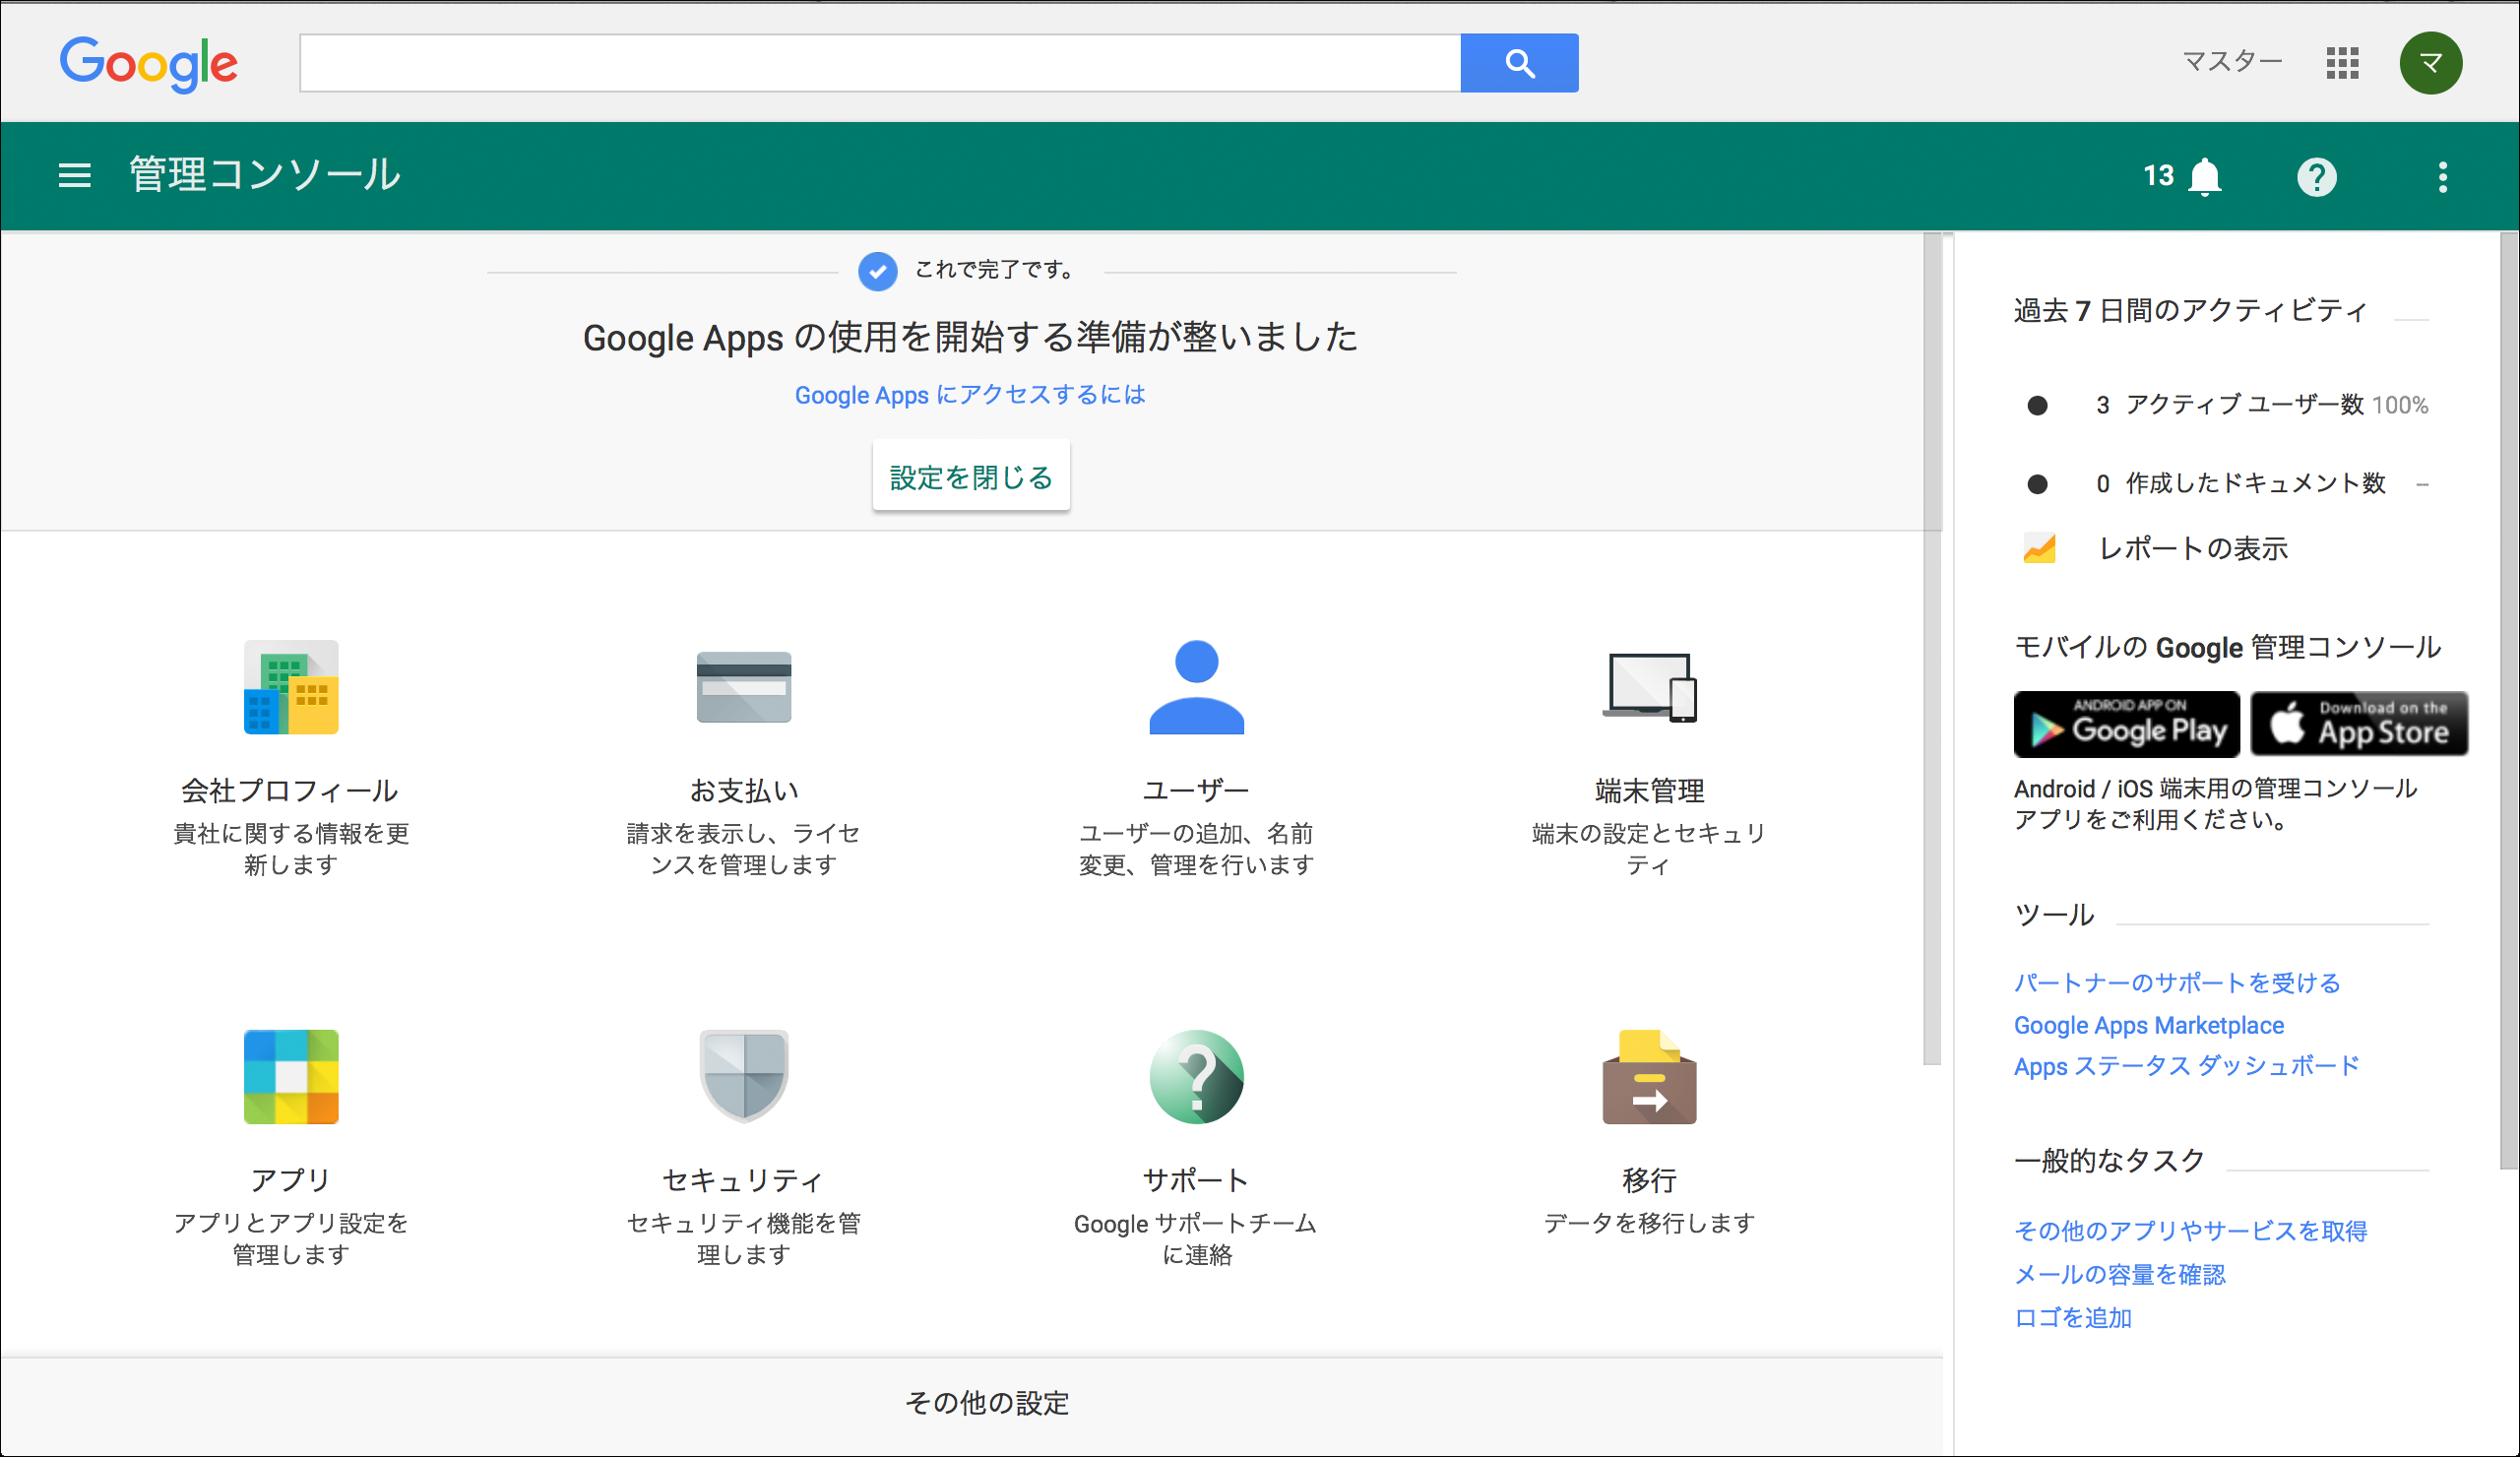This screenshot has height=1457, width=2520.
Task: Click the Google Play store badge
Action: (x=2126, y=723)
